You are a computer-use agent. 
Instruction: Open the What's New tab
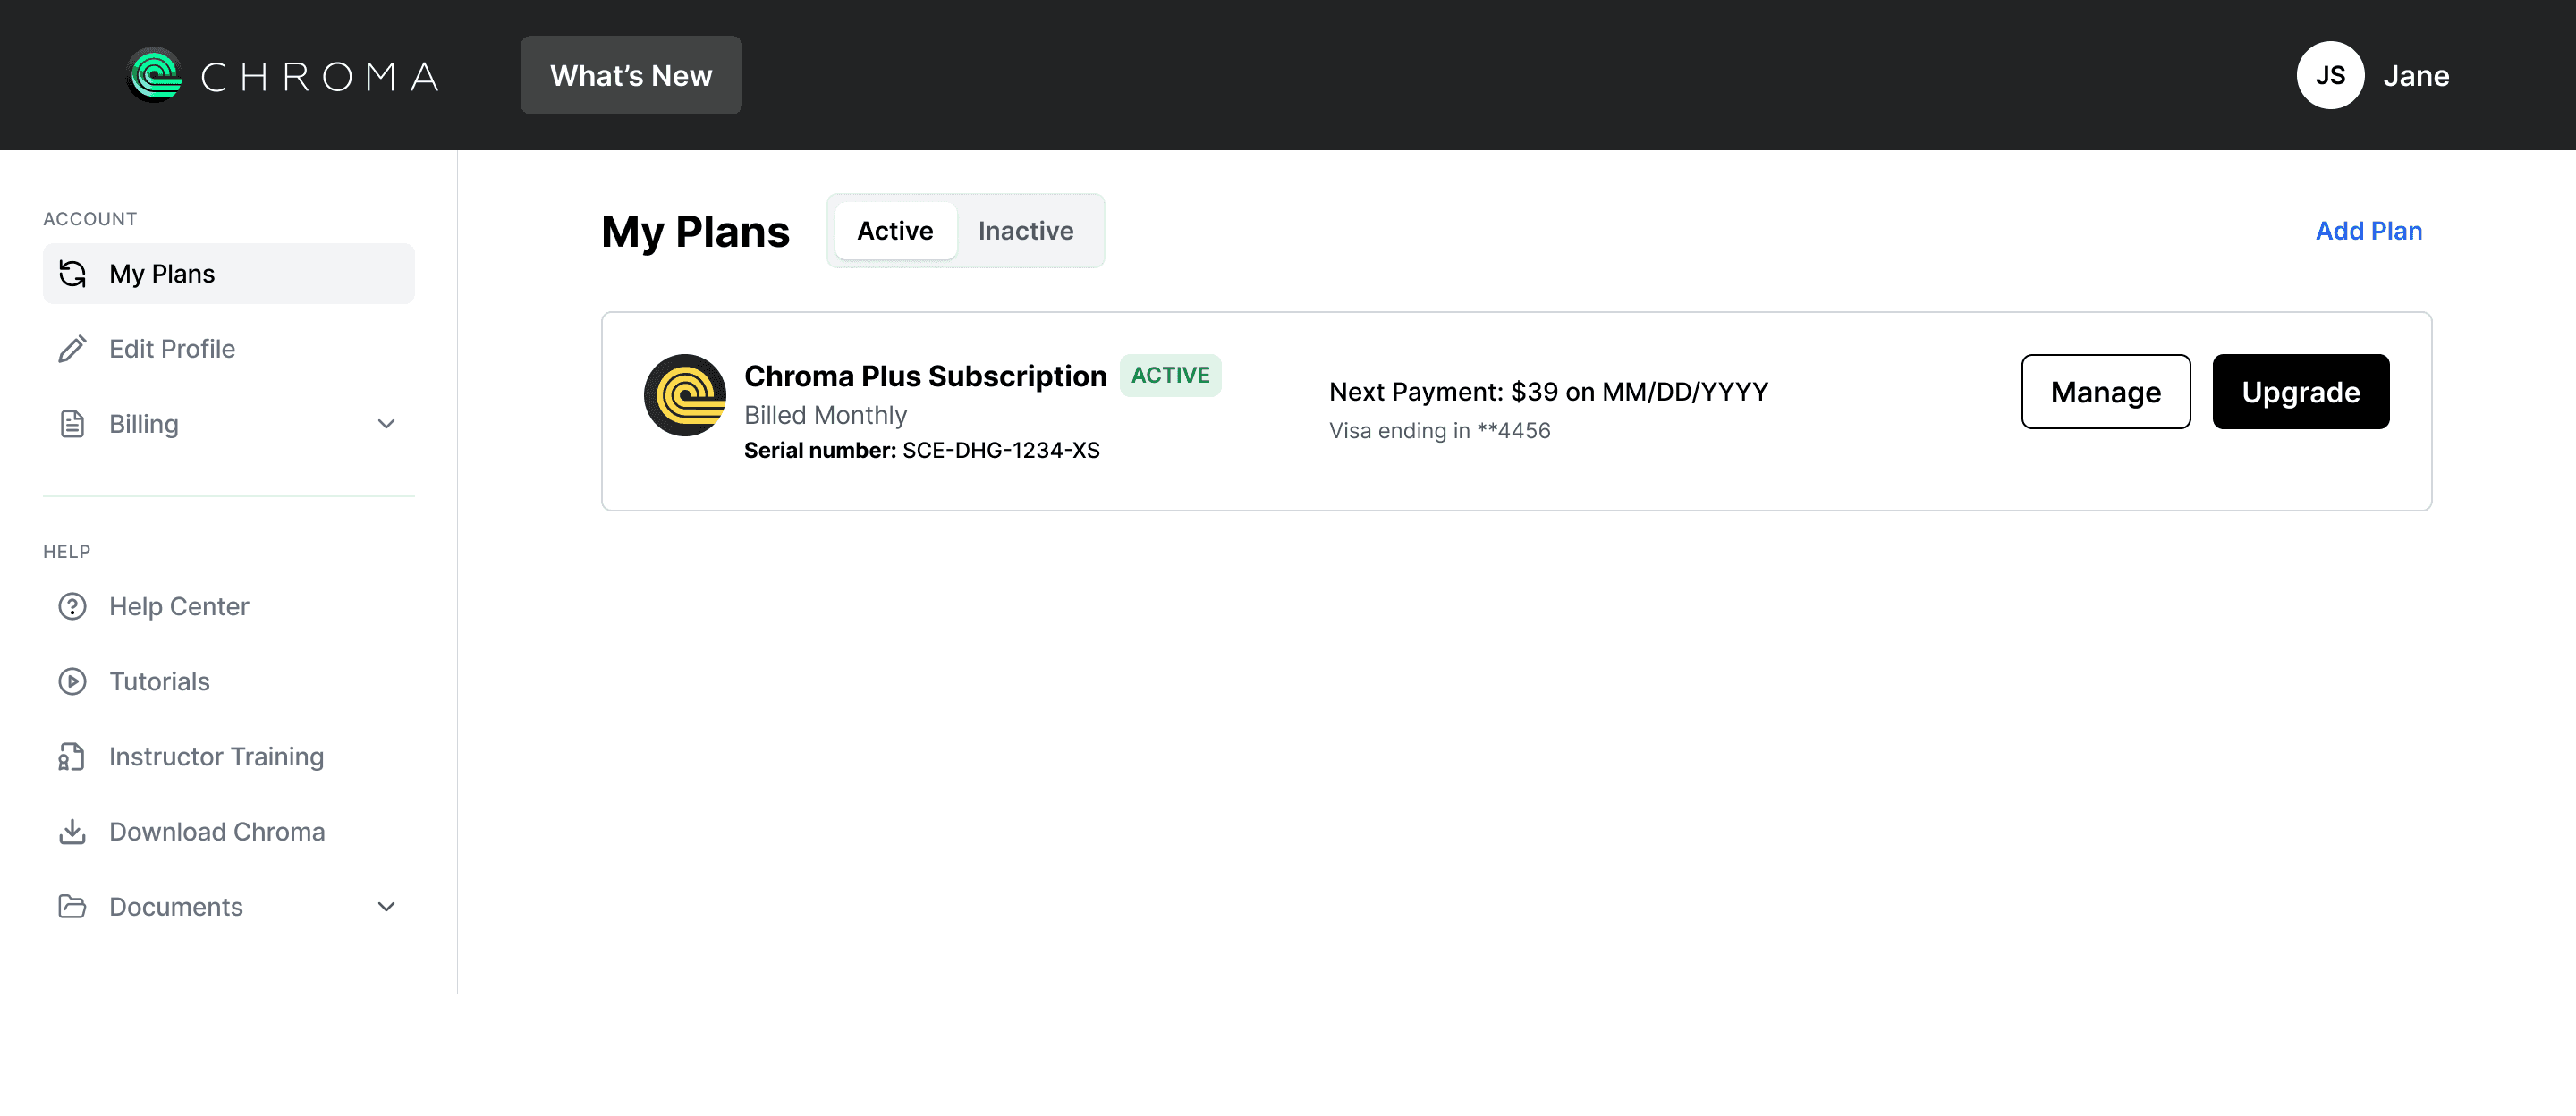631,75
